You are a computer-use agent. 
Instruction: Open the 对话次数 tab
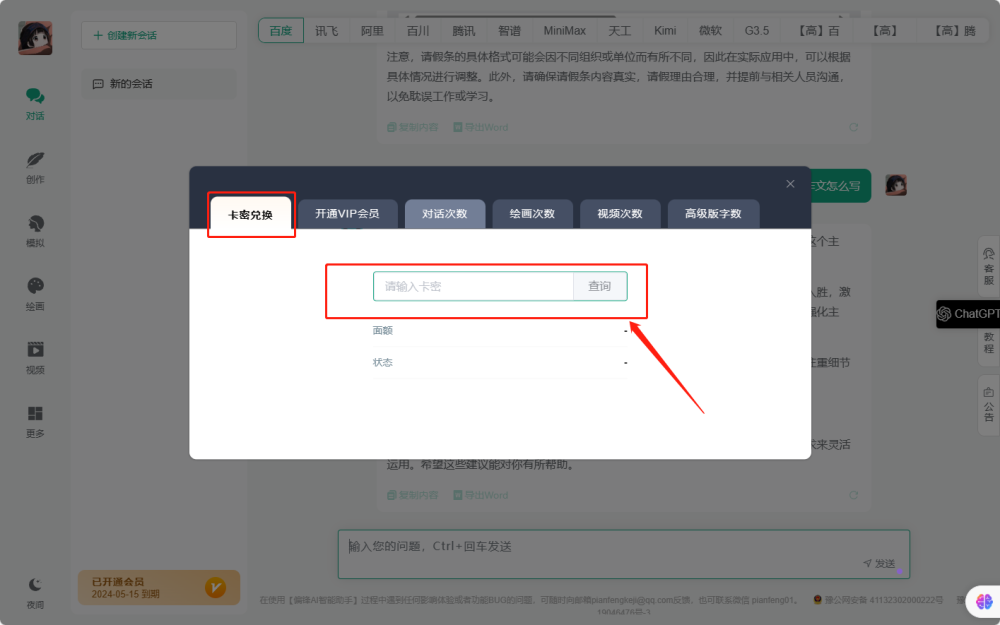point(445,214)
